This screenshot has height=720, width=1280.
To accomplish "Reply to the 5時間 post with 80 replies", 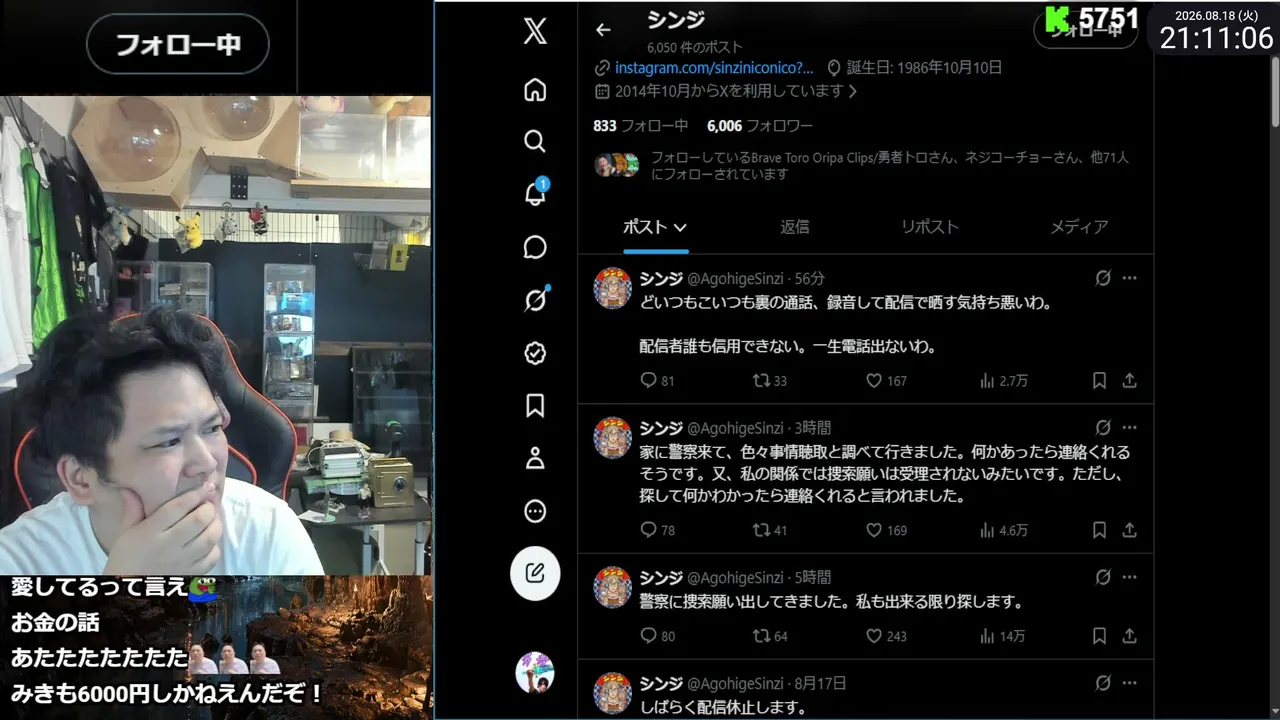I will click(x=657, y=636).
